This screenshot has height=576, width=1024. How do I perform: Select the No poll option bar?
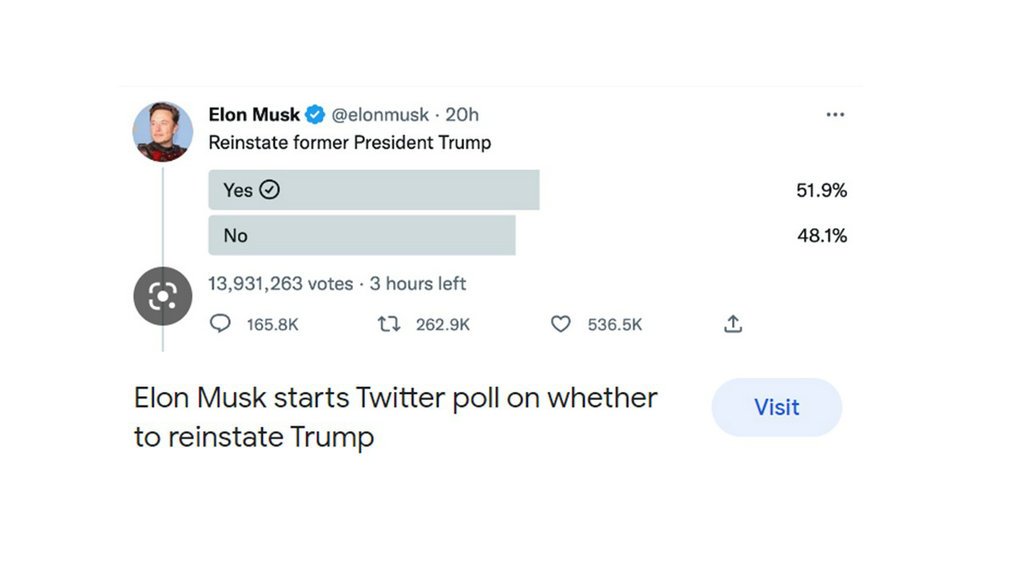361,236
